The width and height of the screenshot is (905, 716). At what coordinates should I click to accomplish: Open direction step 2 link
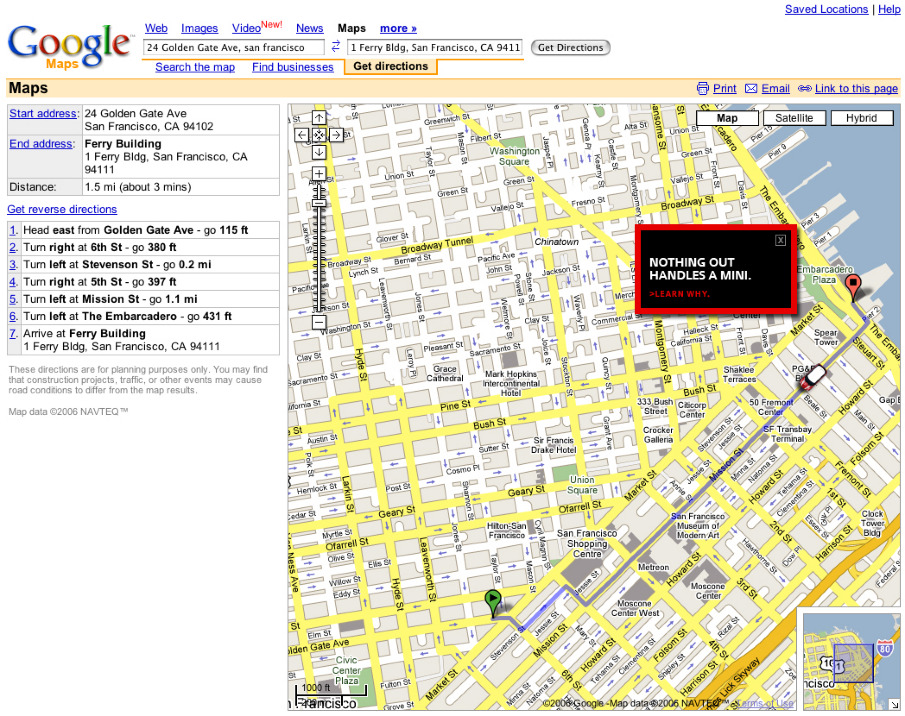[x=13, y=248]
